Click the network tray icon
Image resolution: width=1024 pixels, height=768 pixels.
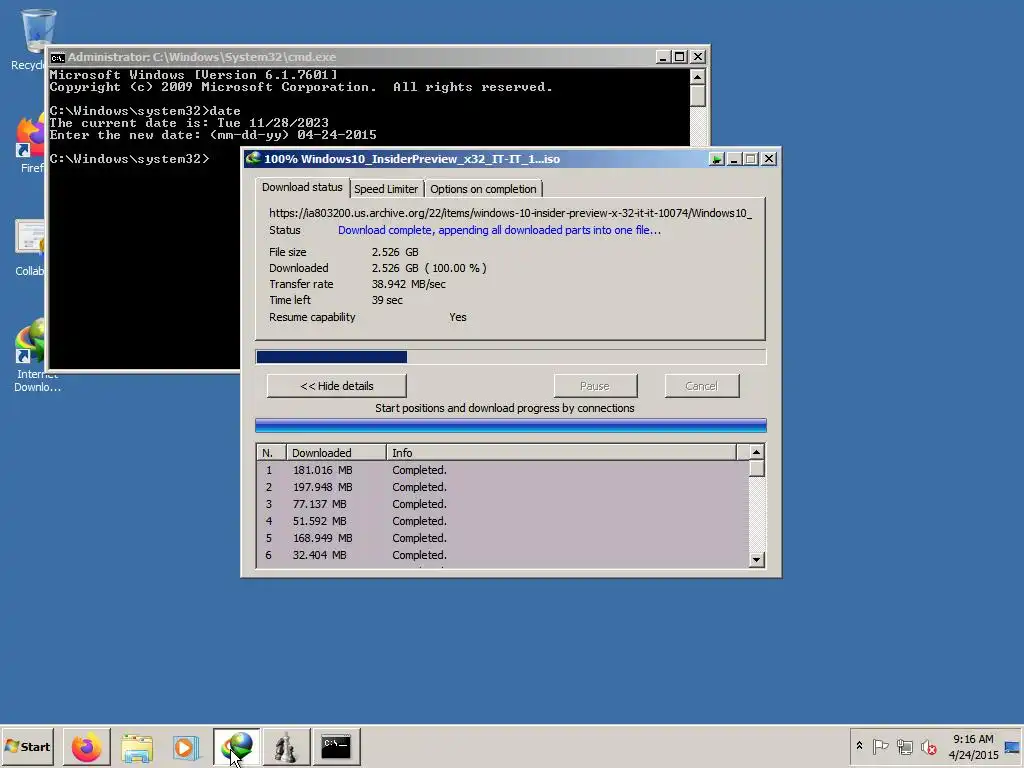coord(904,746)
